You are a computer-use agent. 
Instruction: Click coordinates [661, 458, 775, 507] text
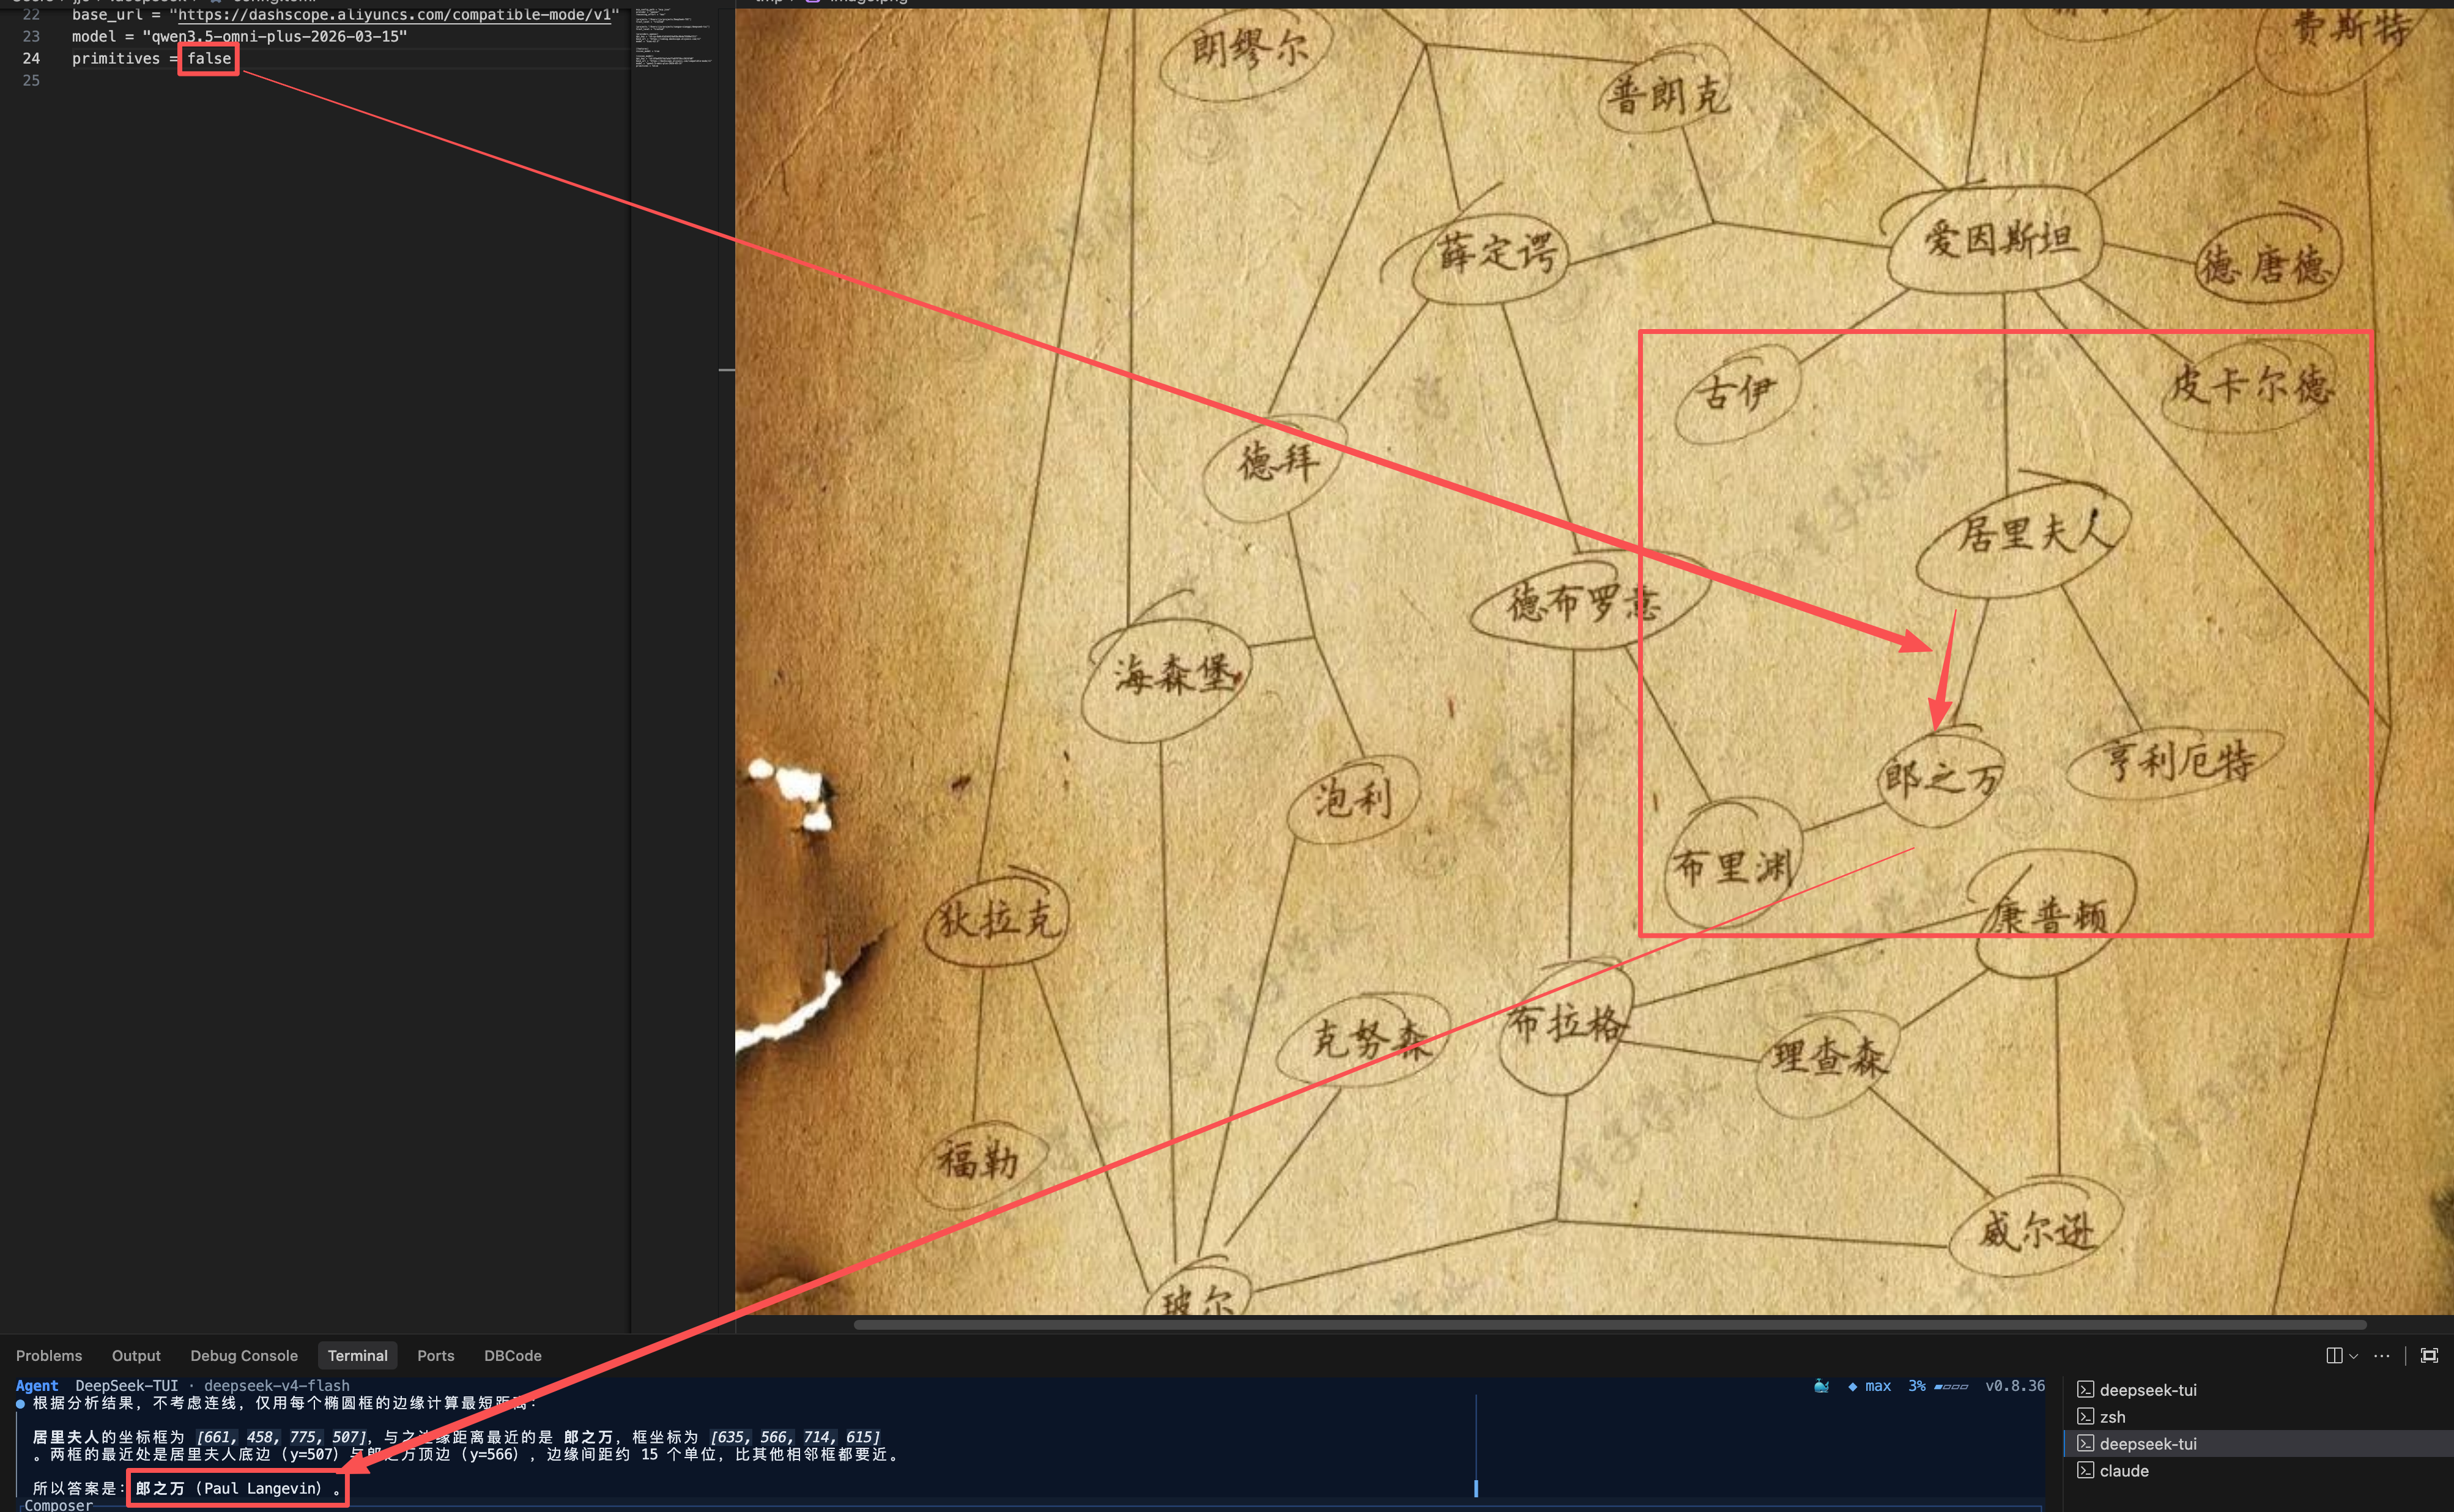[281, 1437]
